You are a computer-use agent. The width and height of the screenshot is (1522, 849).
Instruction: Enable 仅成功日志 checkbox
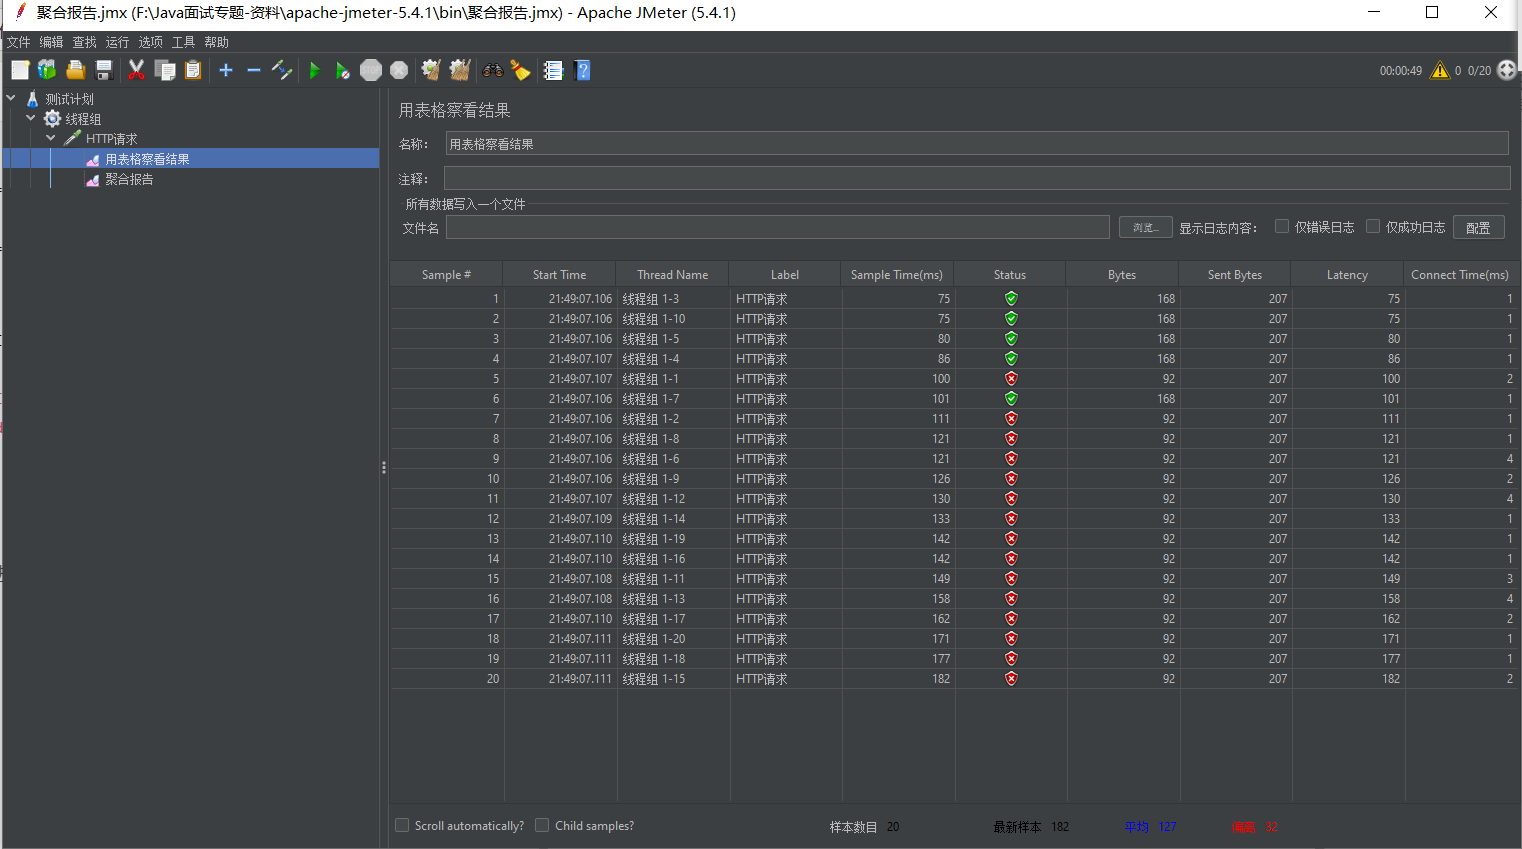click(1373, 226)
